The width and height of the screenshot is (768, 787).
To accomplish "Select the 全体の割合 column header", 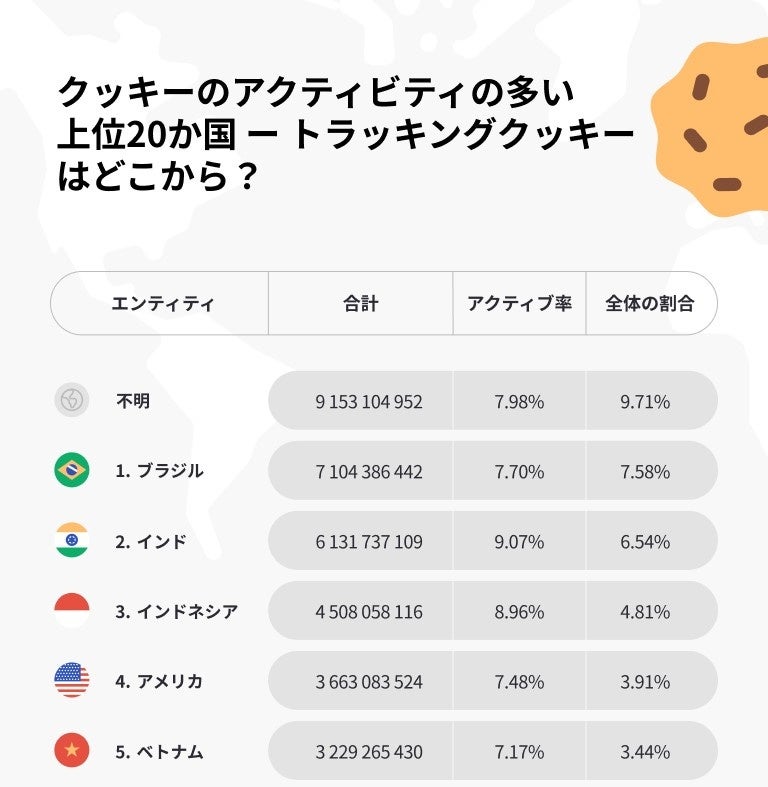I will point(649,304).
